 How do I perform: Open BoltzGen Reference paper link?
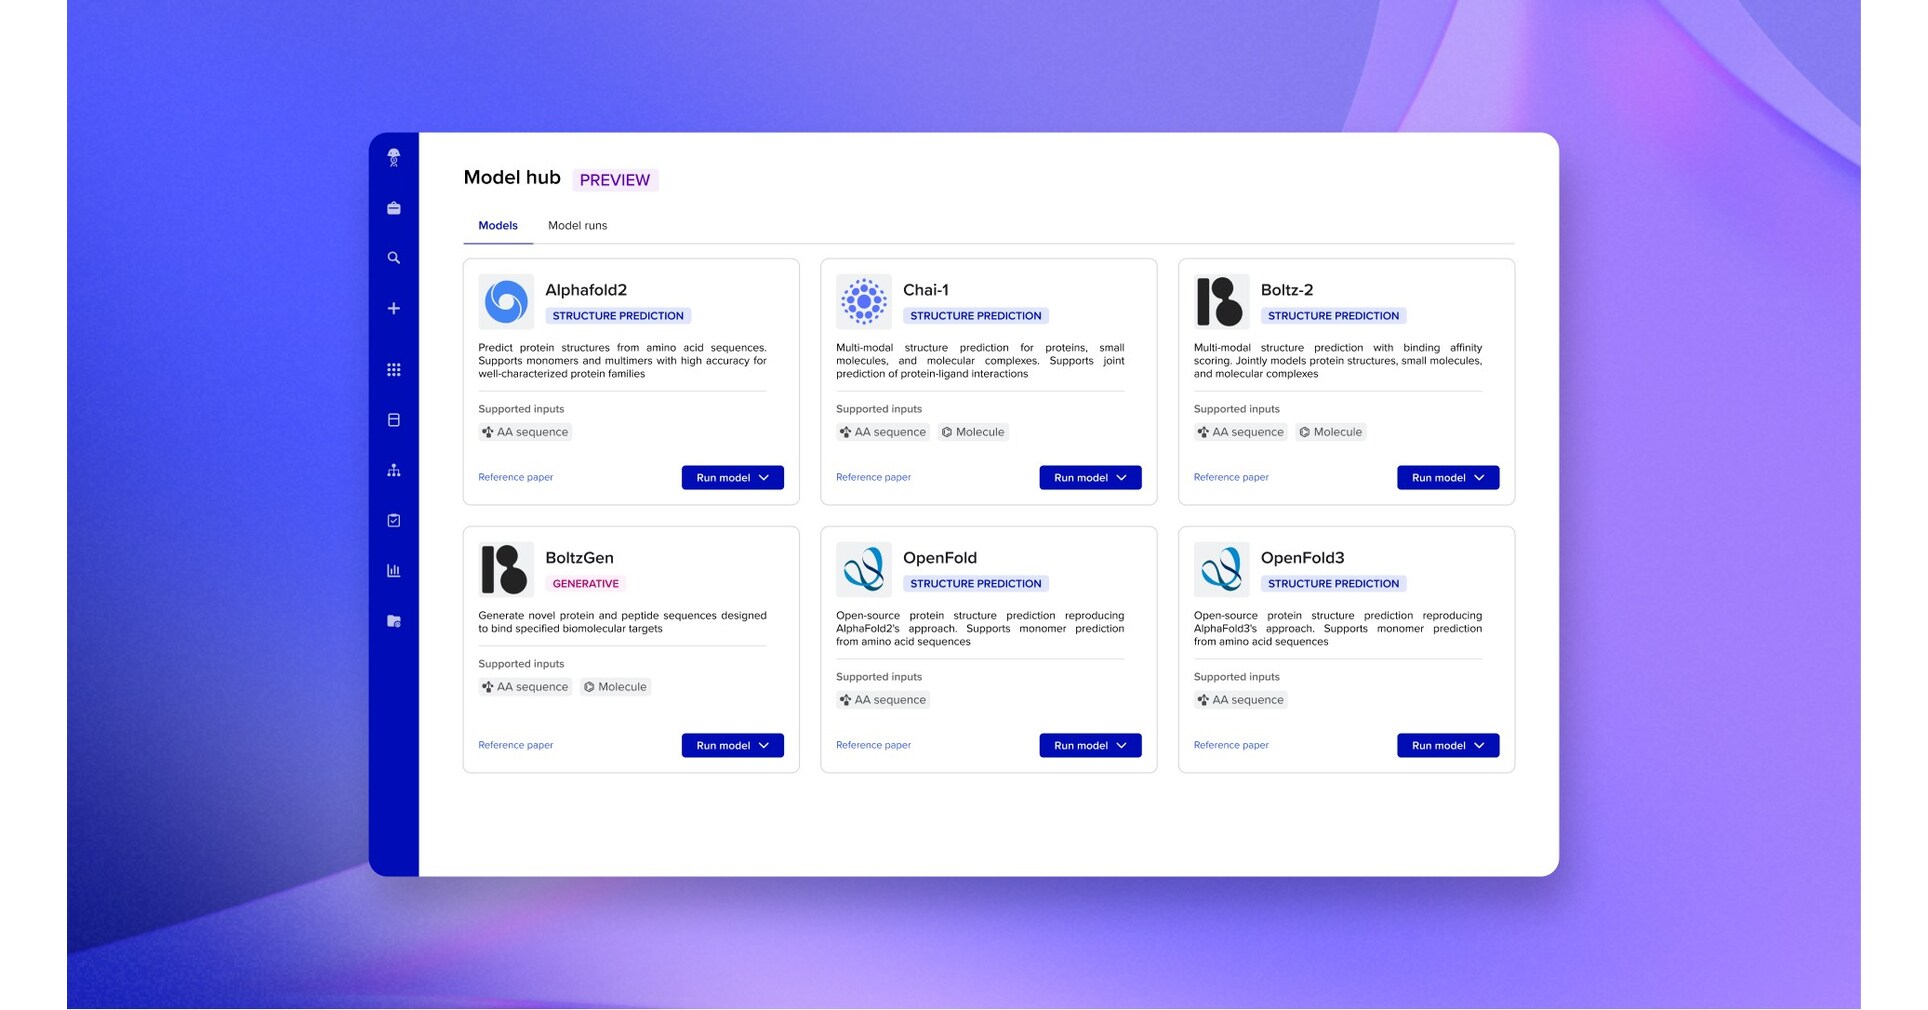click(516, 746)
